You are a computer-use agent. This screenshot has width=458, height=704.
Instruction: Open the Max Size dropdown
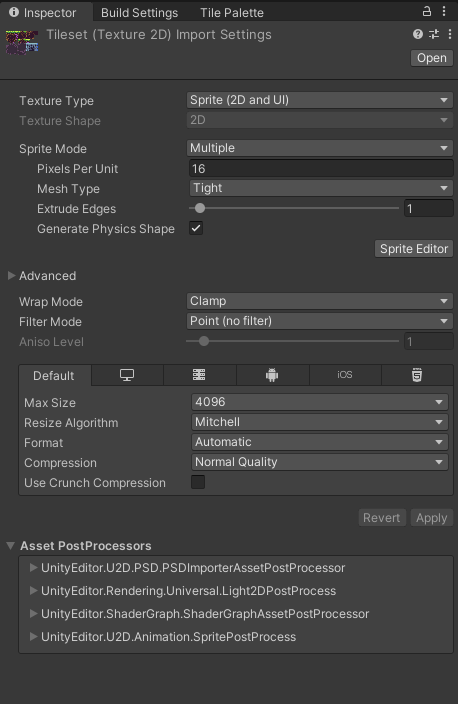[320, 402]
